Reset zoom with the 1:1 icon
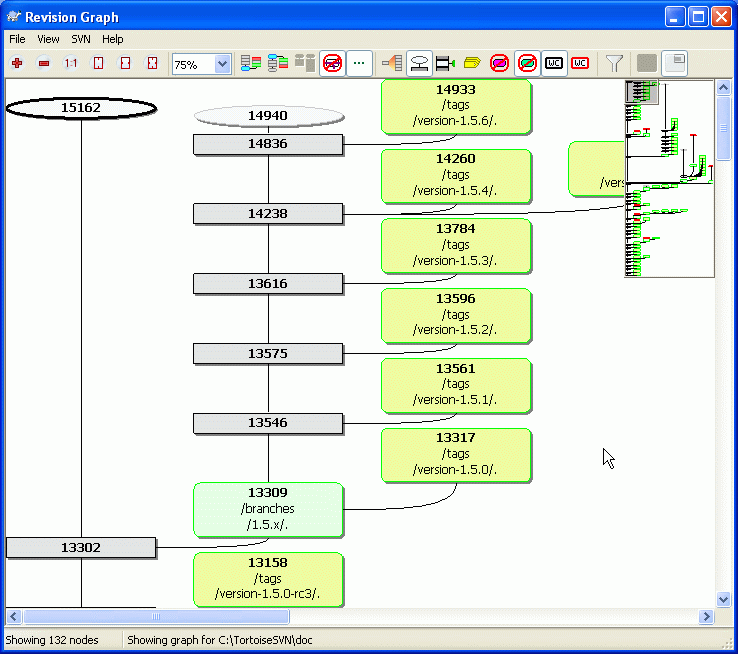 pyautogui.click(x=71, y=63)
